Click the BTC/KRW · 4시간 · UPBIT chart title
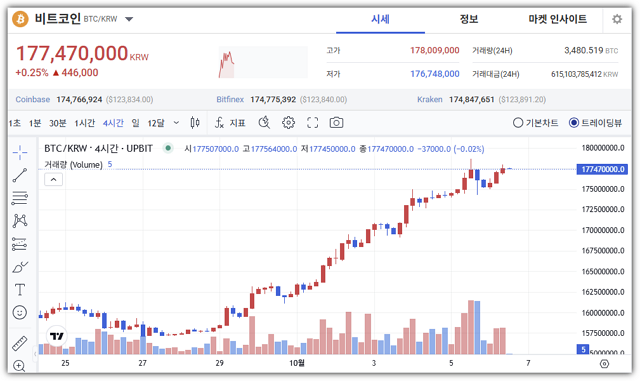 click(98, 148)
